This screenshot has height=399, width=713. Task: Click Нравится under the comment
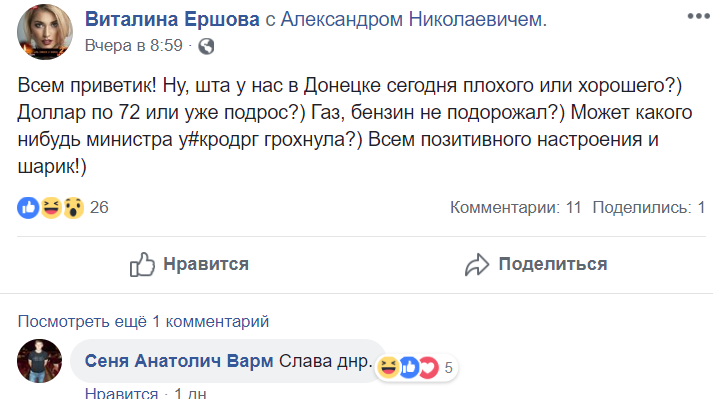[121, 393]
